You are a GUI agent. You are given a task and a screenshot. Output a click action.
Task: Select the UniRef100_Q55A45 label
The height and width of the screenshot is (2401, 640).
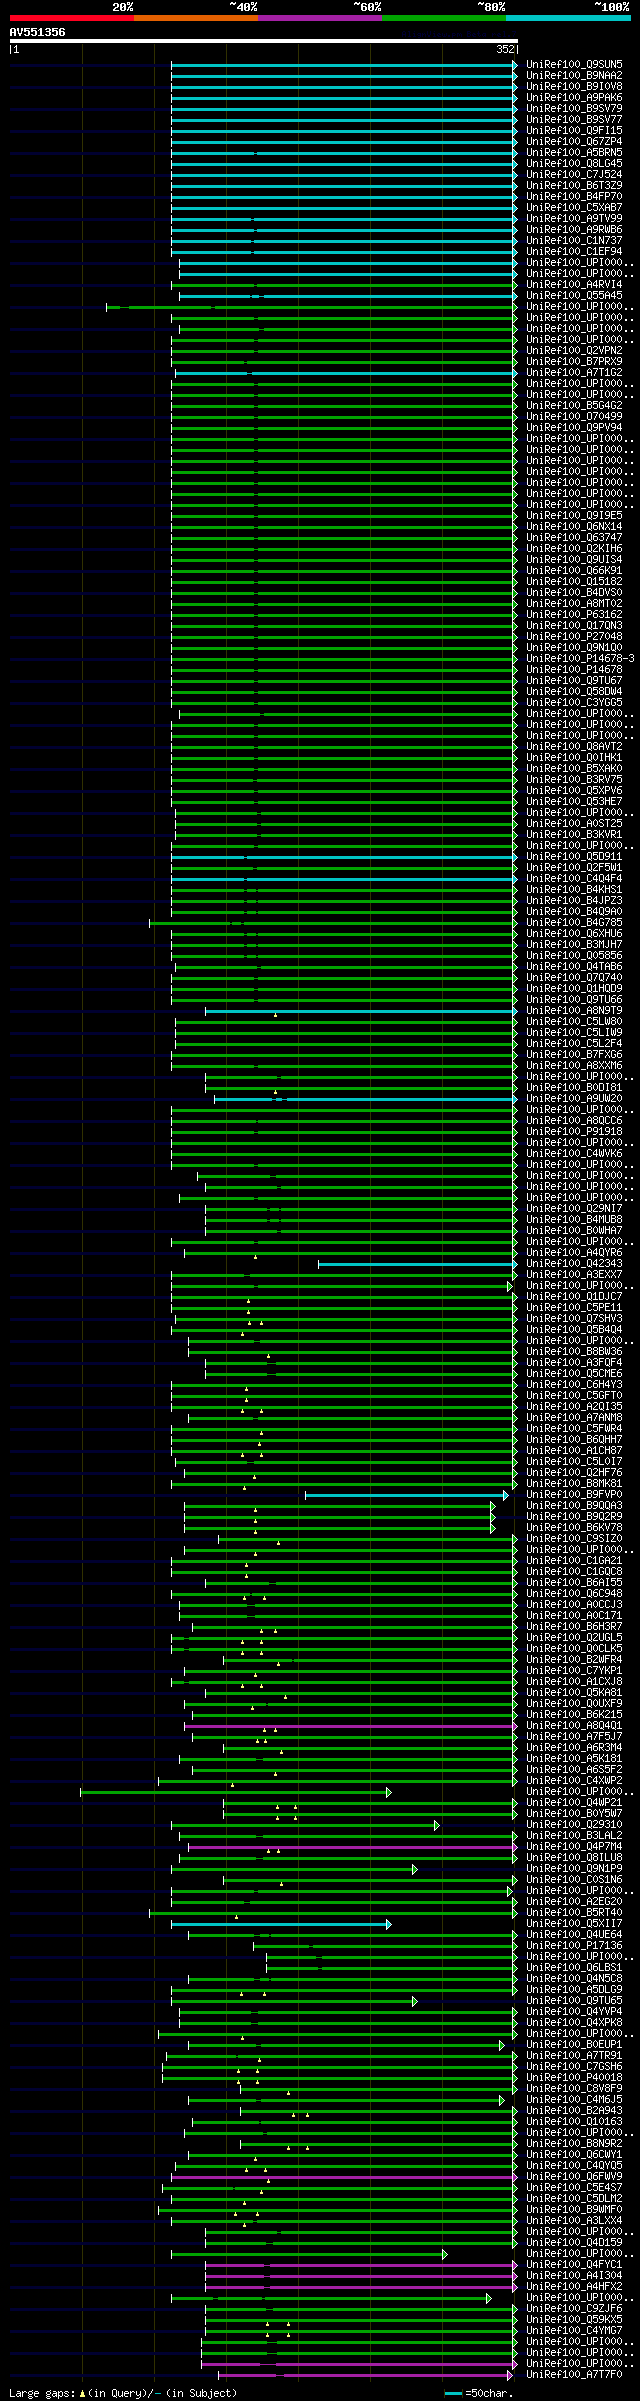[574, 296]
